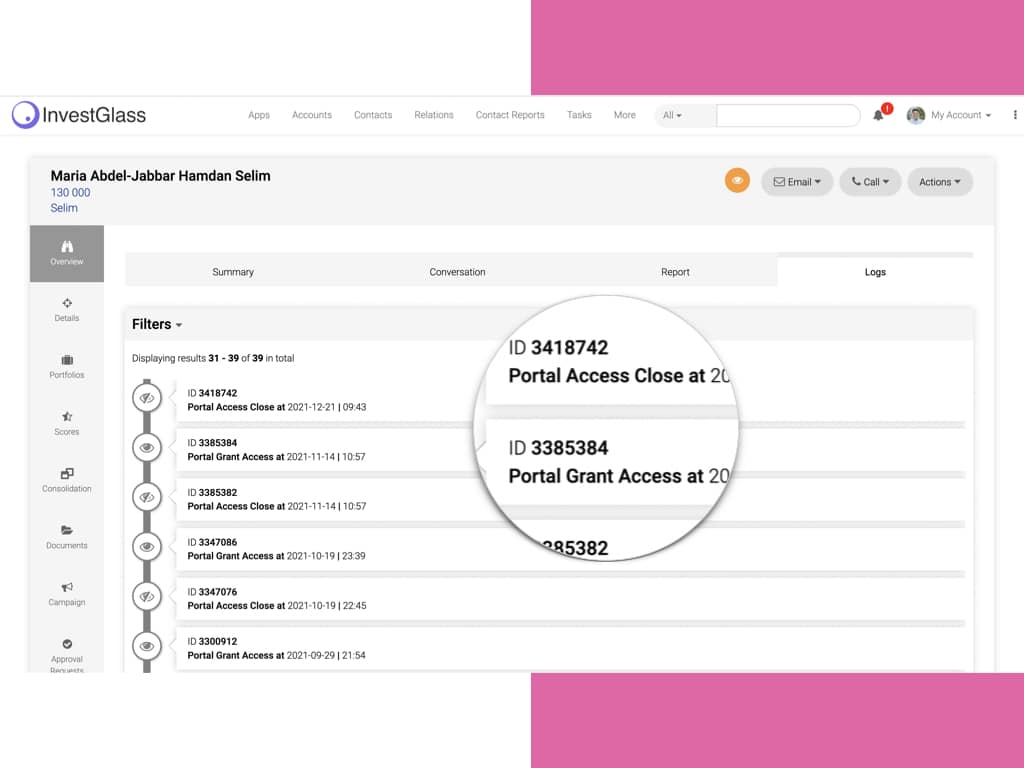
Task: Open the Email dropdown button
Action: click(x=797, y=182)
